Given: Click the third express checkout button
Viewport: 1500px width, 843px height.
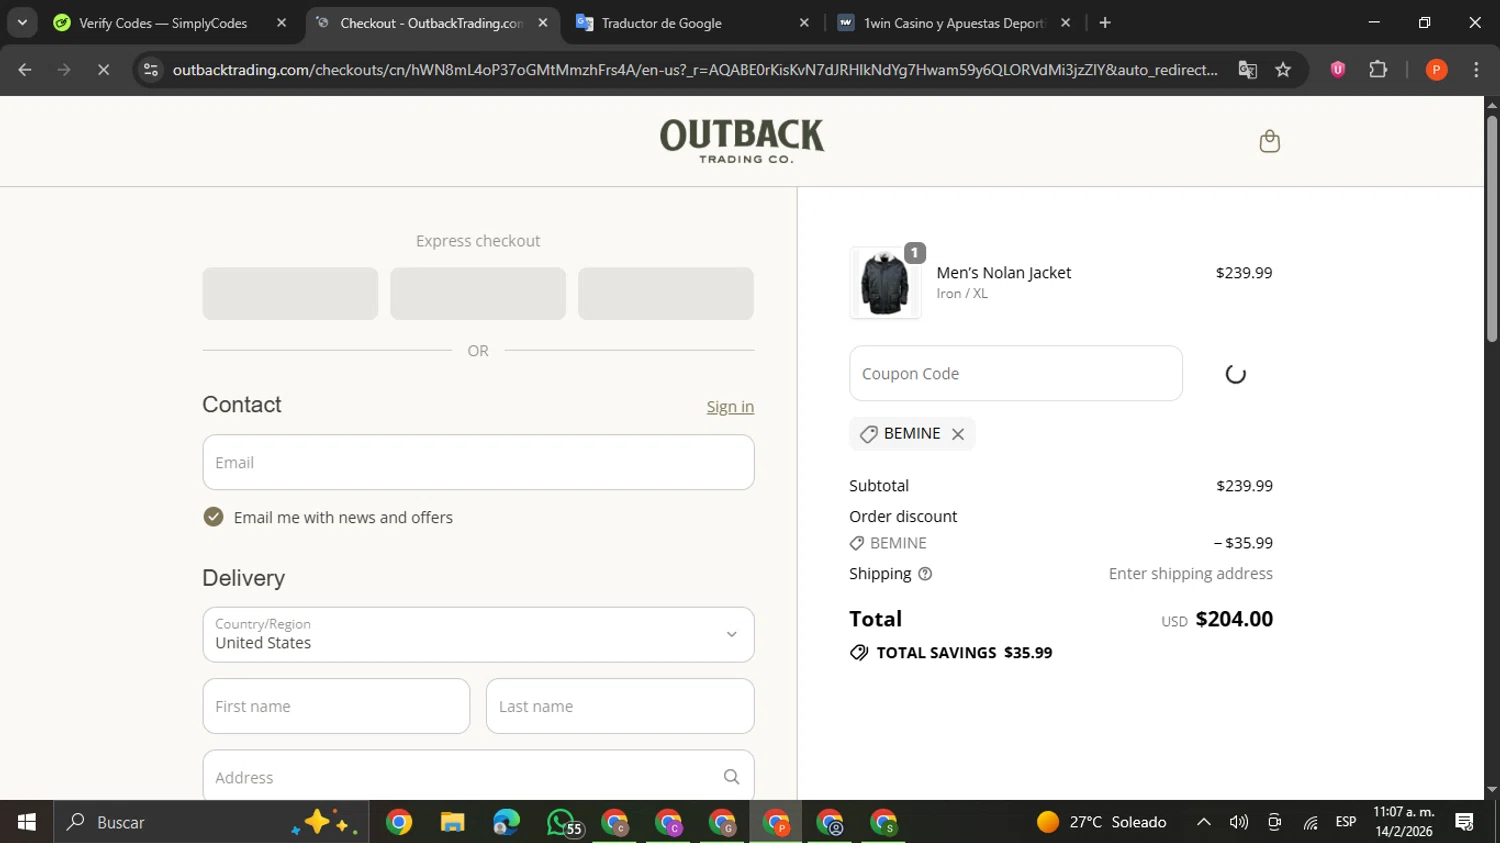Looking at the screenshot, I should [666, 293].
